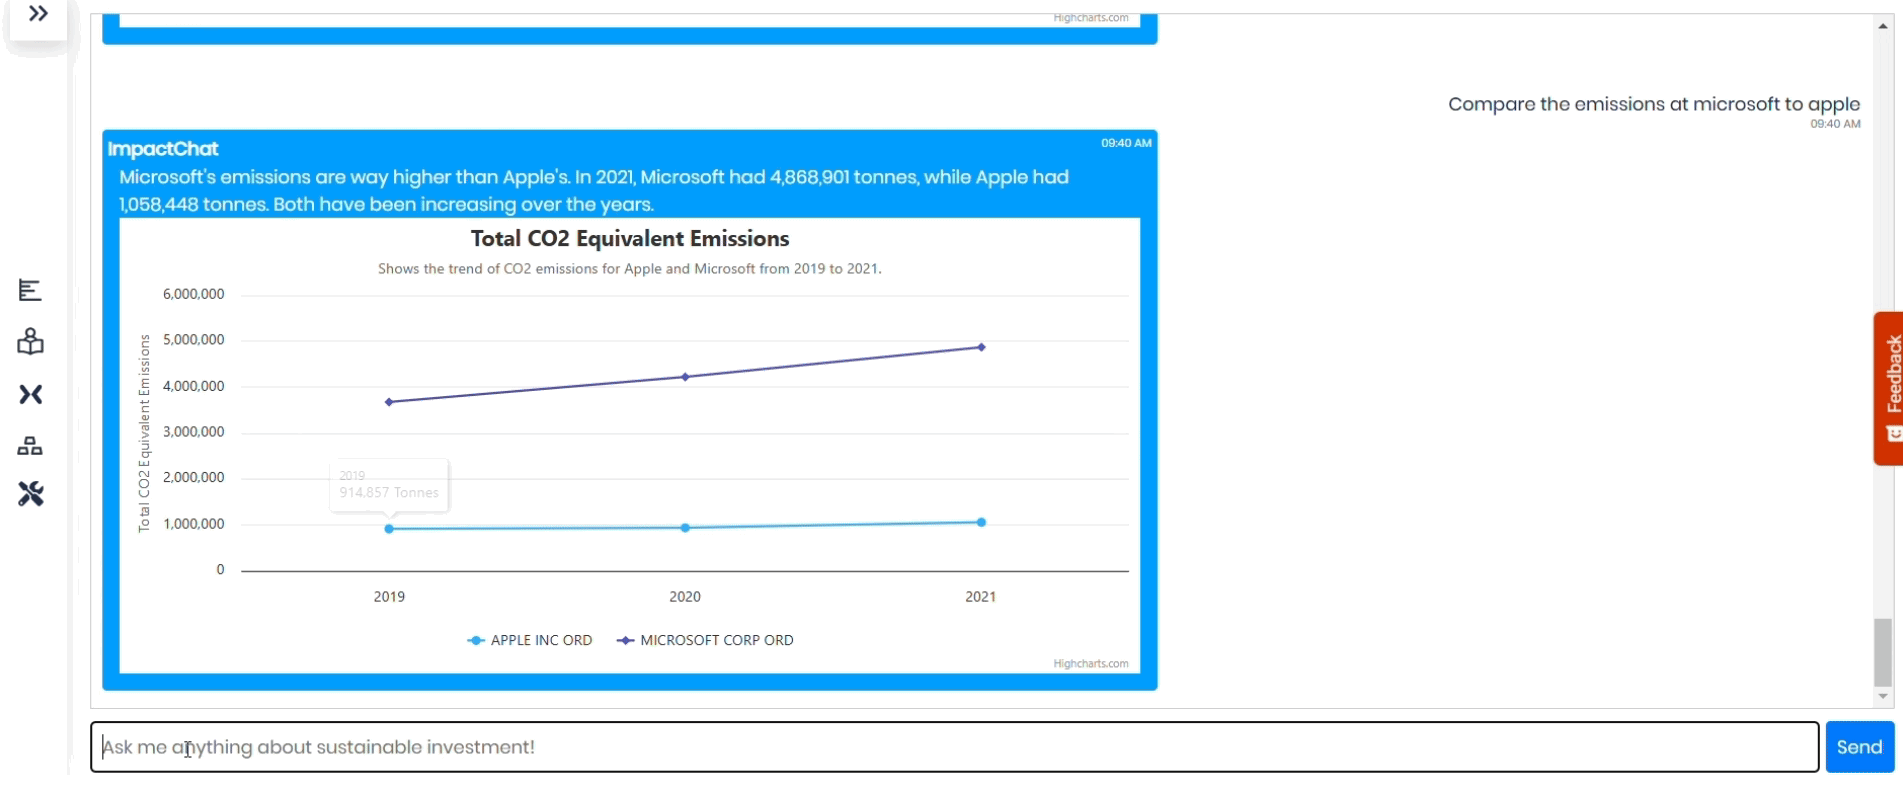The height and width of the screenshot is (787, 1903).
Task: Click Apple's 2020 data point
Action: pos(685,528)
